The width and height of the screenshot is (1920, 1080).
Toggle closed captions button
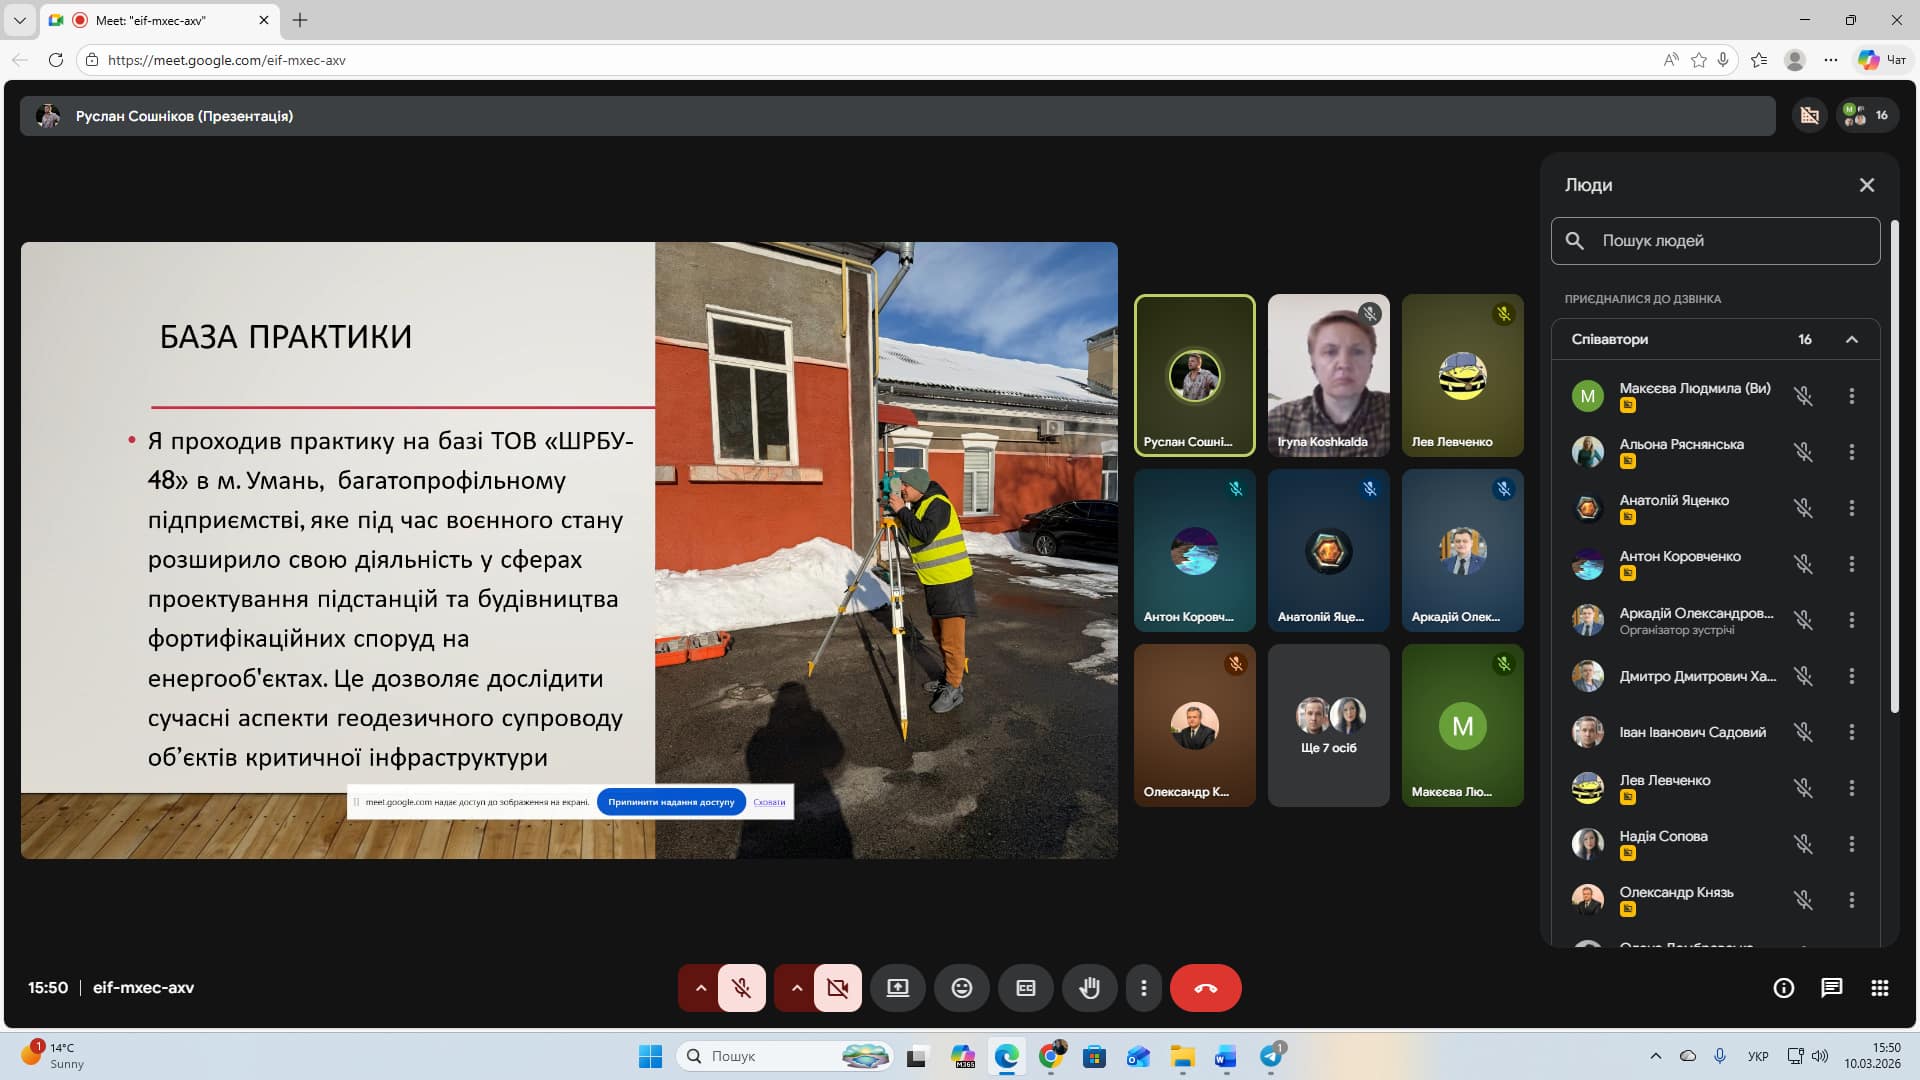(1025, 988)
